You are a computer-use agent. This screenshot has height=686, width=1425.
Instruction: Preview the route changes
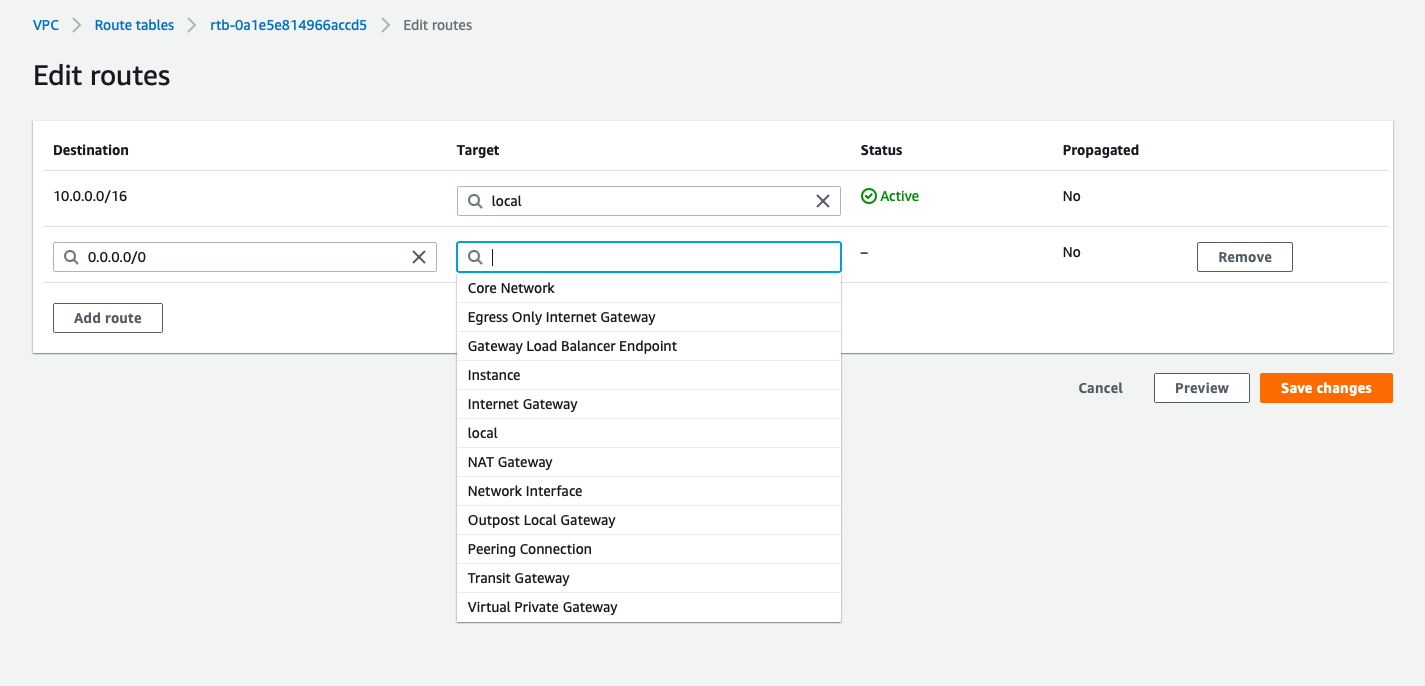pyautogui.click(x=1201, y=388)
